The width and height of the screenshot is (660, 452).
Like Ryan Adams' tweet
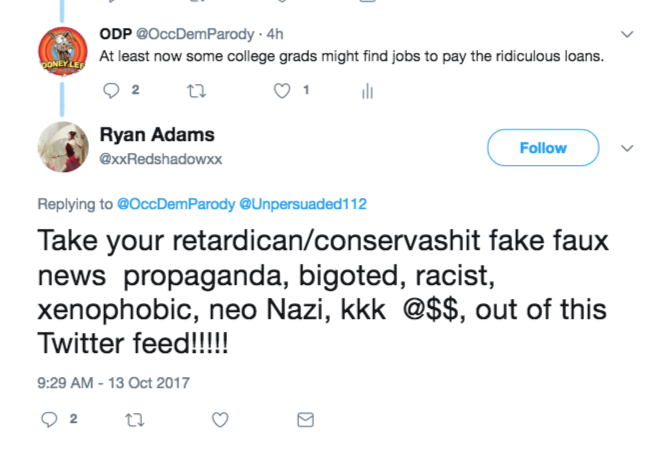pyautogui.click(x=220, y=420)
